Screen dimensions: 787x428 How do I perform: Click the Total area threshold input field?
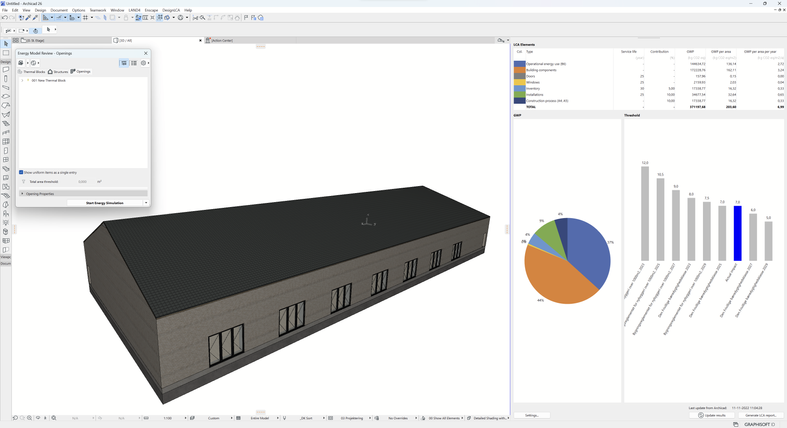83,182
